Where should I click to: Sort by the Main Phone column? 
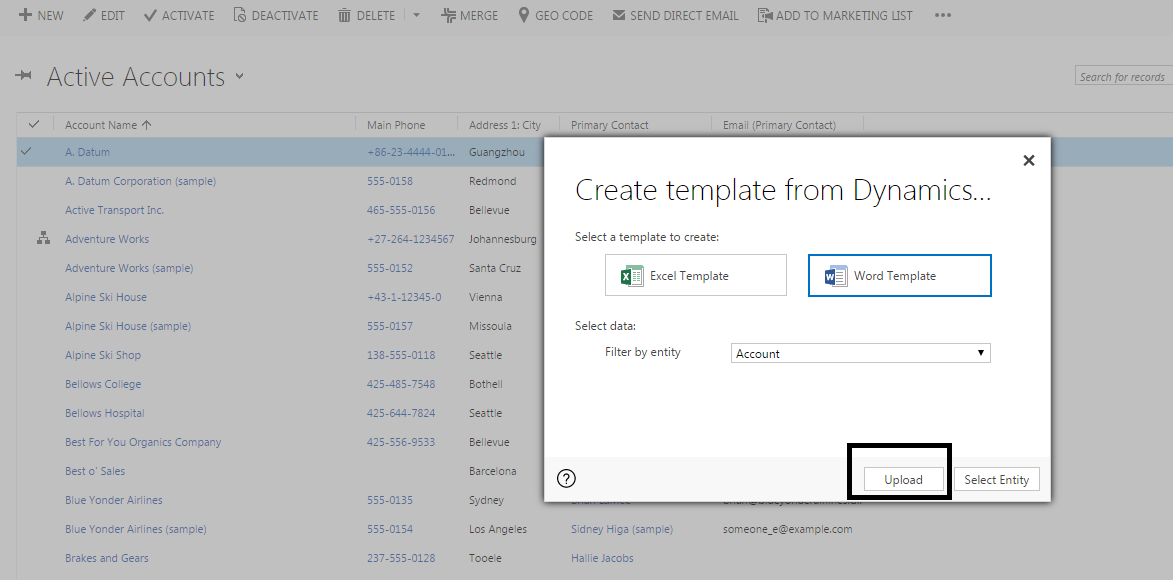(x=396, y=125)
